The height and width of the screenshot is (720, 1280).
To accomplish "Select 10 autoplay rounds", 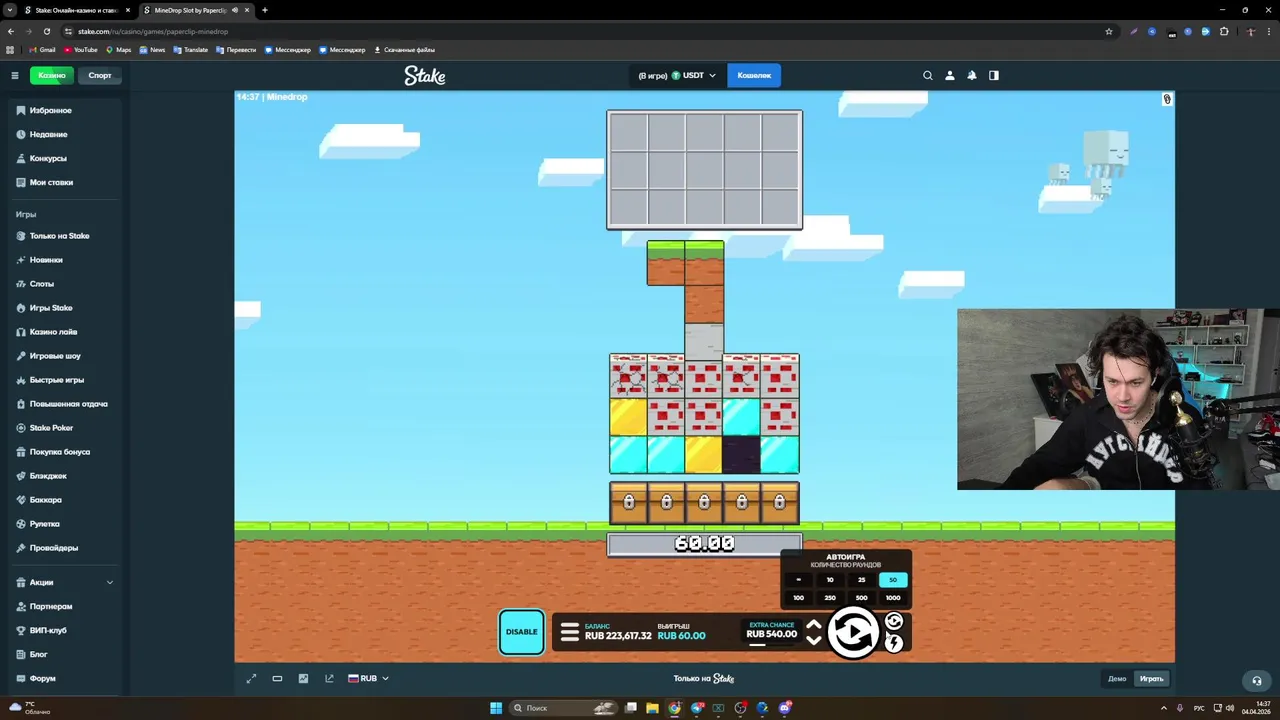I will tap(830, 580).
